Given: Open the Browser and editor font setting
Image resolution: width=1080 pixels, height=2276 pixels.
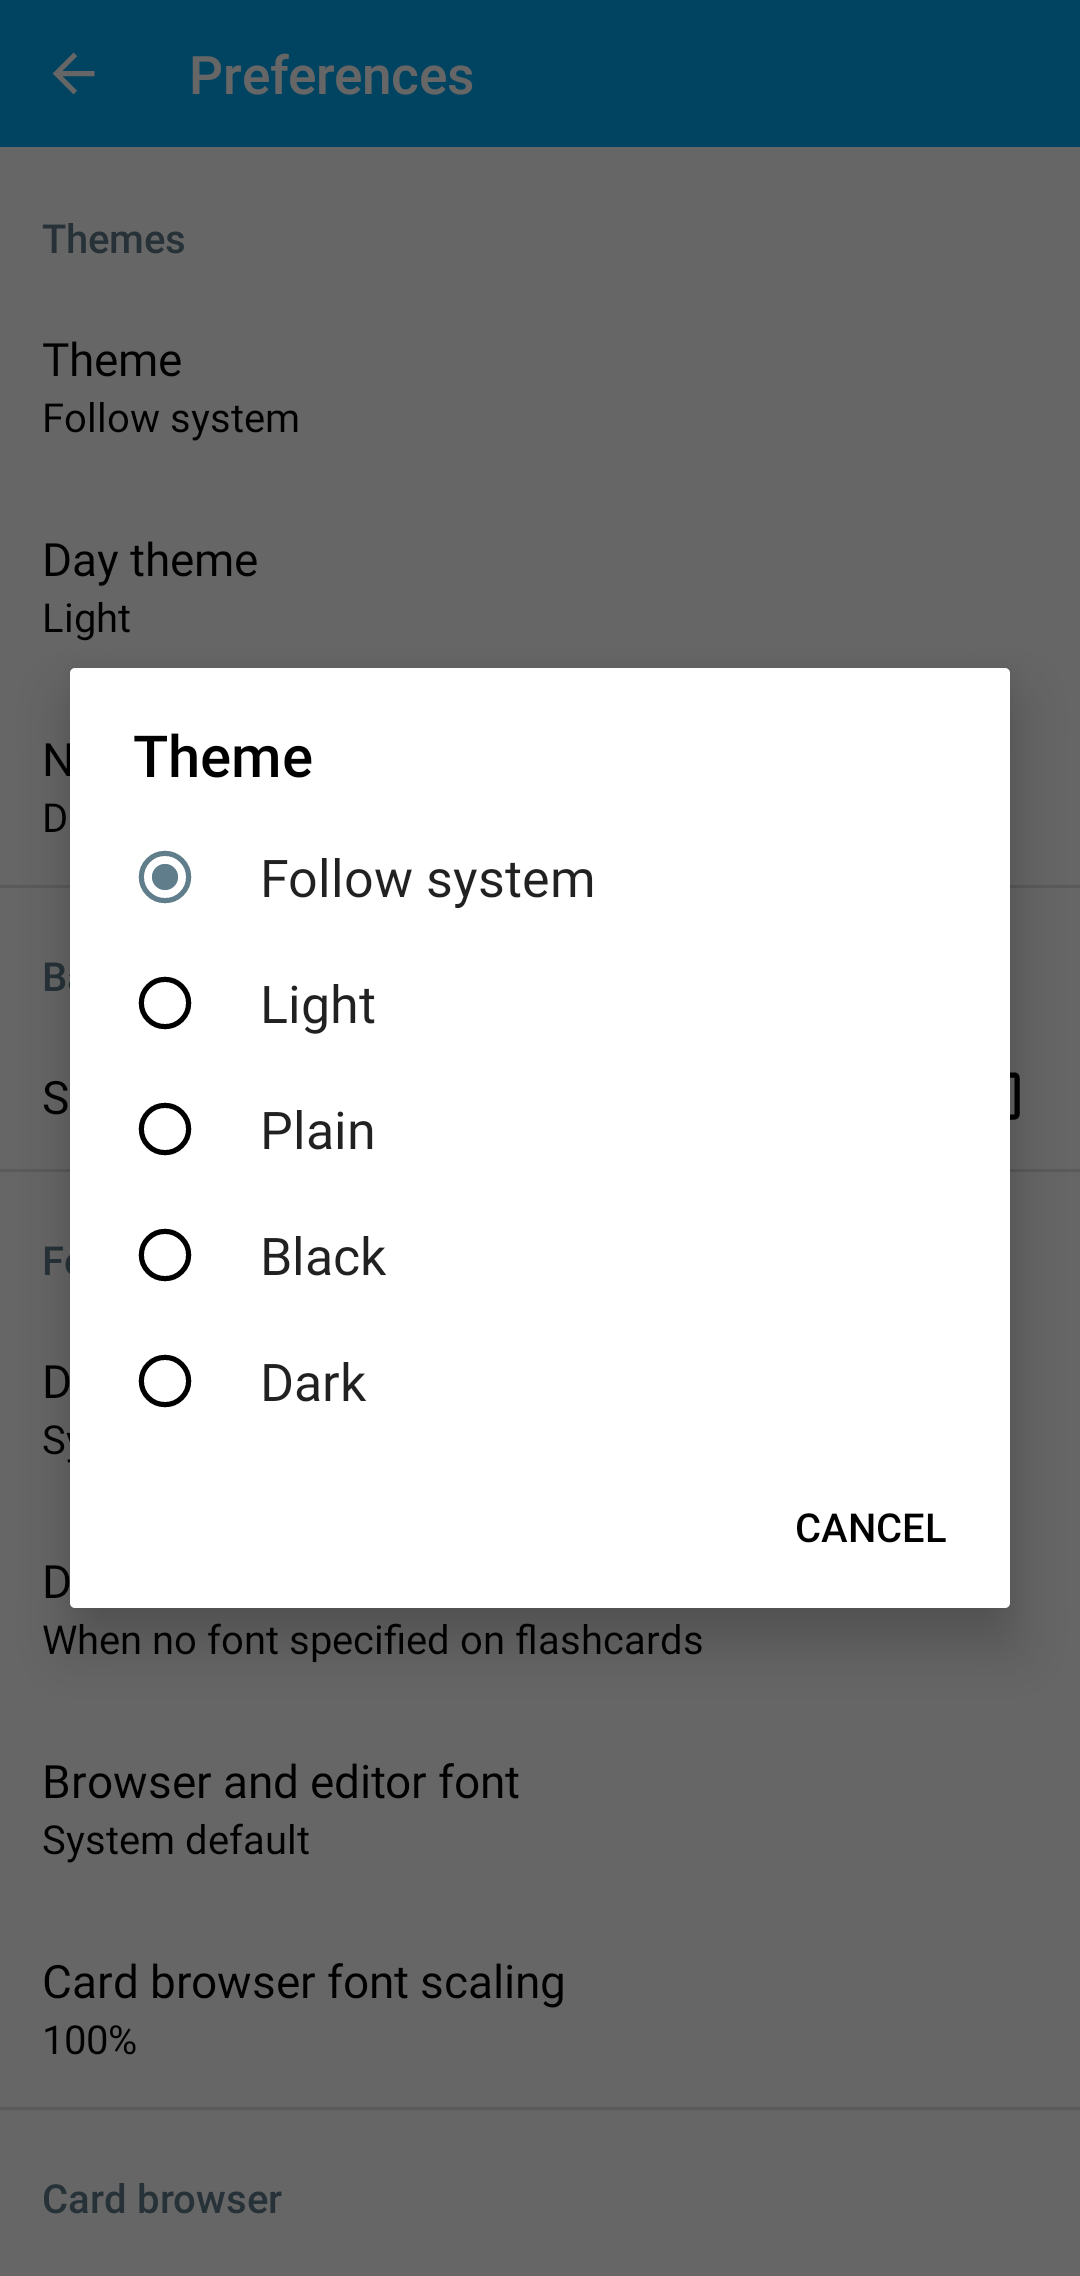Looking at the screenshot, I should [x=281, y=1781].
